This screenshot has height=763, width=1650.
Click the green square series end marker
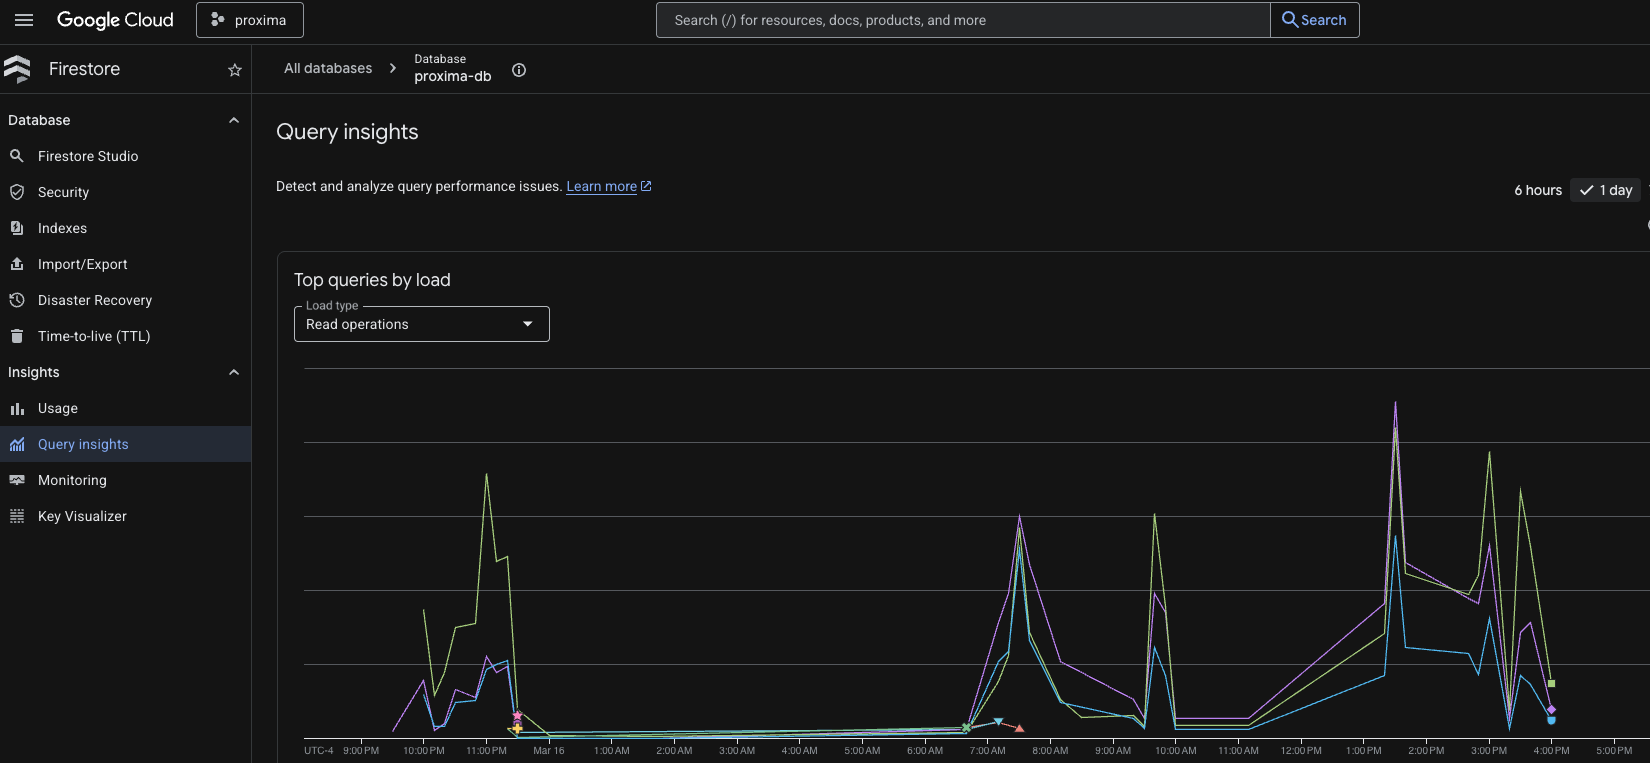1552,683
